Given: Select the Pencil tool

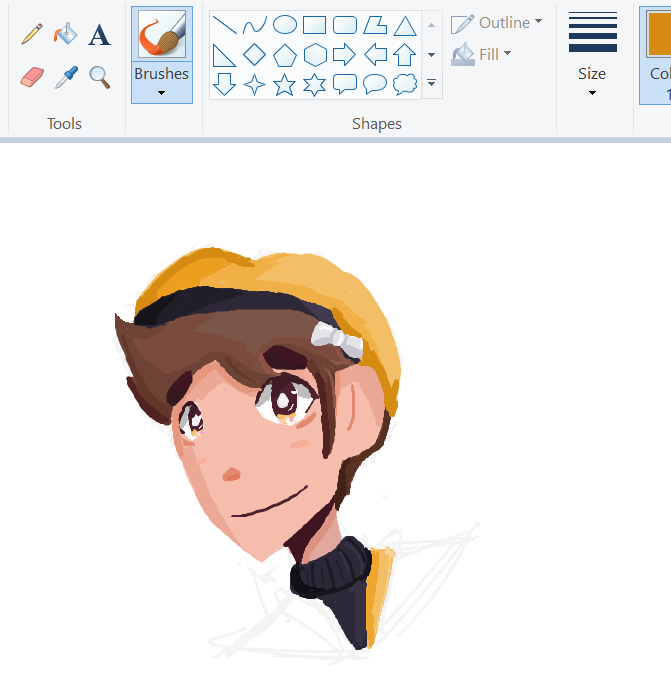Looking at the screenshot, I should point(32,34).
